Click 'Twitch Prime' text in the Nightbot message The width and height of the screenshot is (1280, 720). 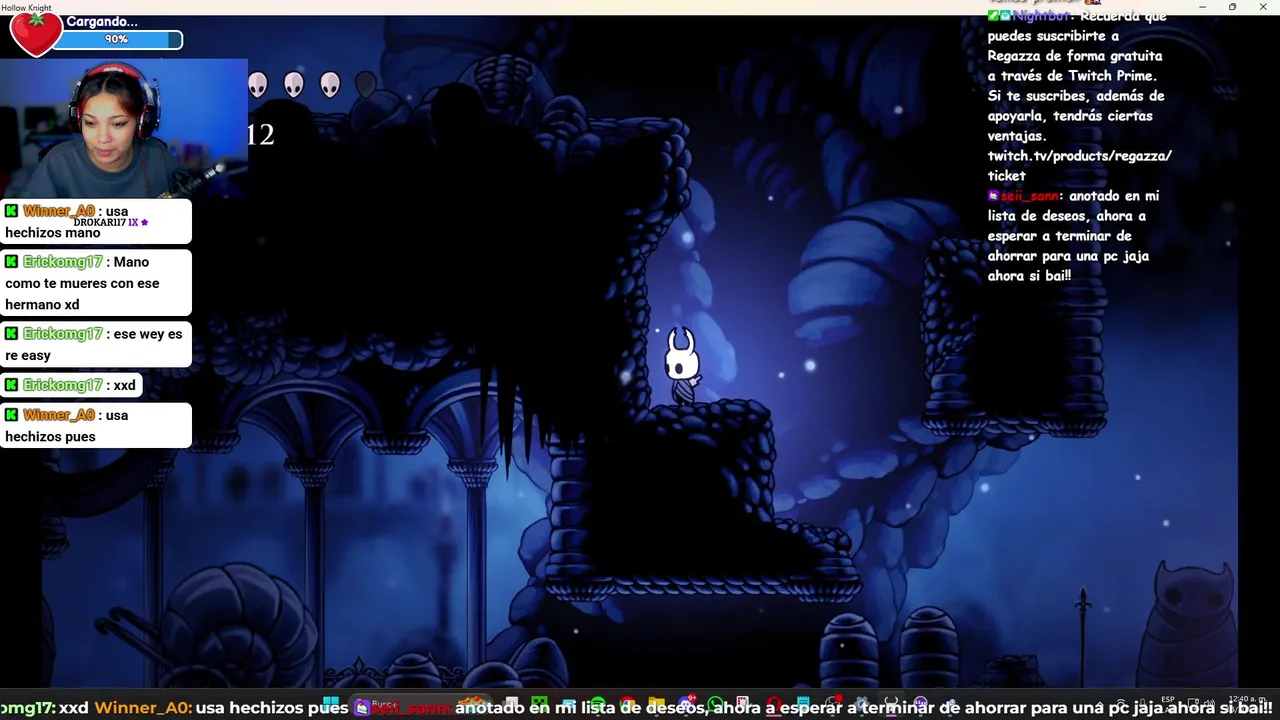click(1111, 76)
